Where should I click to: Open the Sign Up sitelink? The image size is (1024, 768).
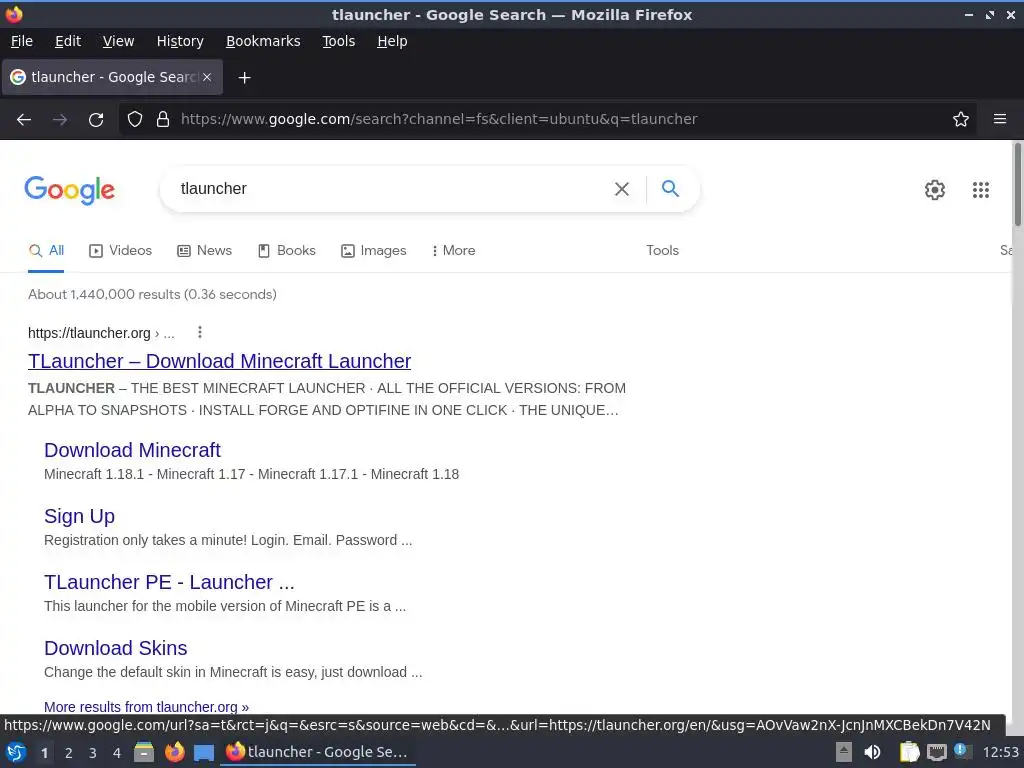coord(79,516)
